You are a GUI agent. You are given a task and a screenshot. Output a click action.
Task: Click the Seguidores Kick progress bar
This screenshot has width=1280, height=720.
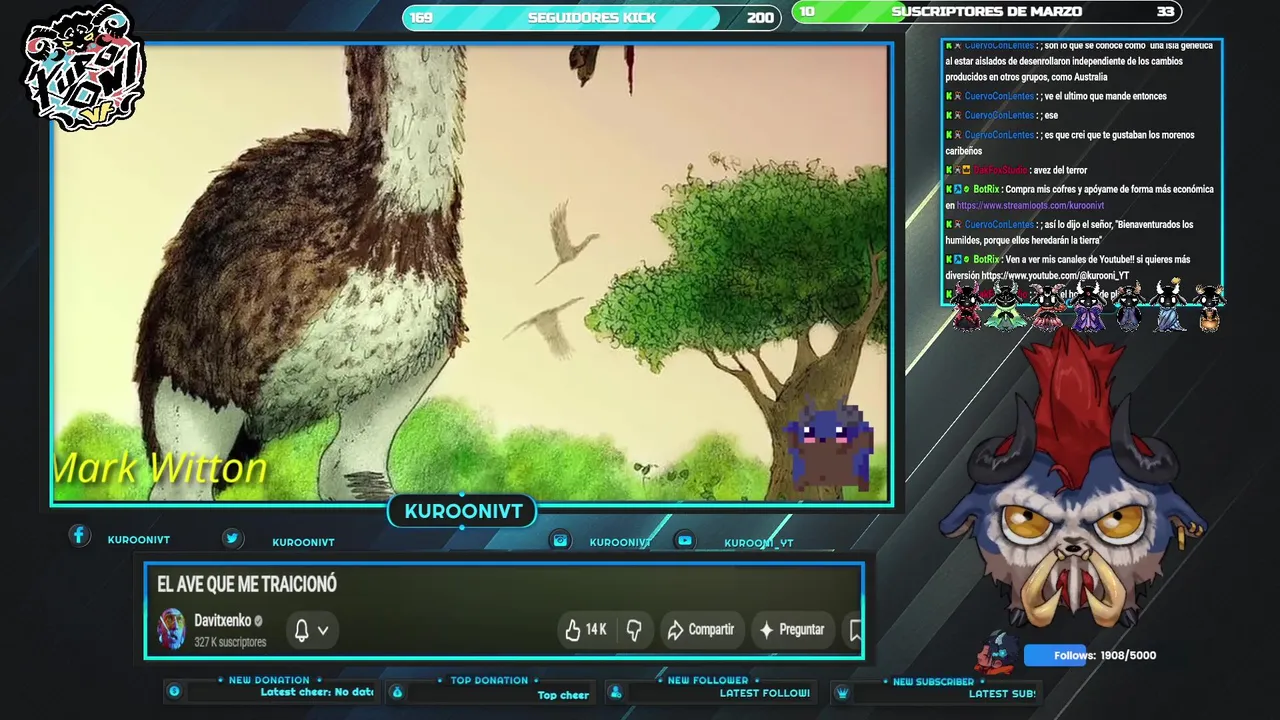pos(591,18)
